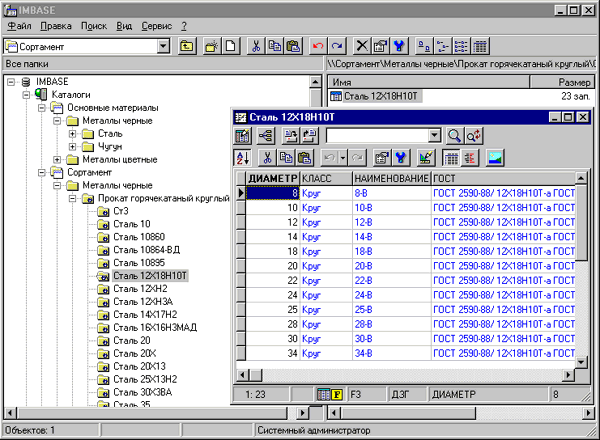Click the magnifier Search icon in table window

click(x=454, y=135)
